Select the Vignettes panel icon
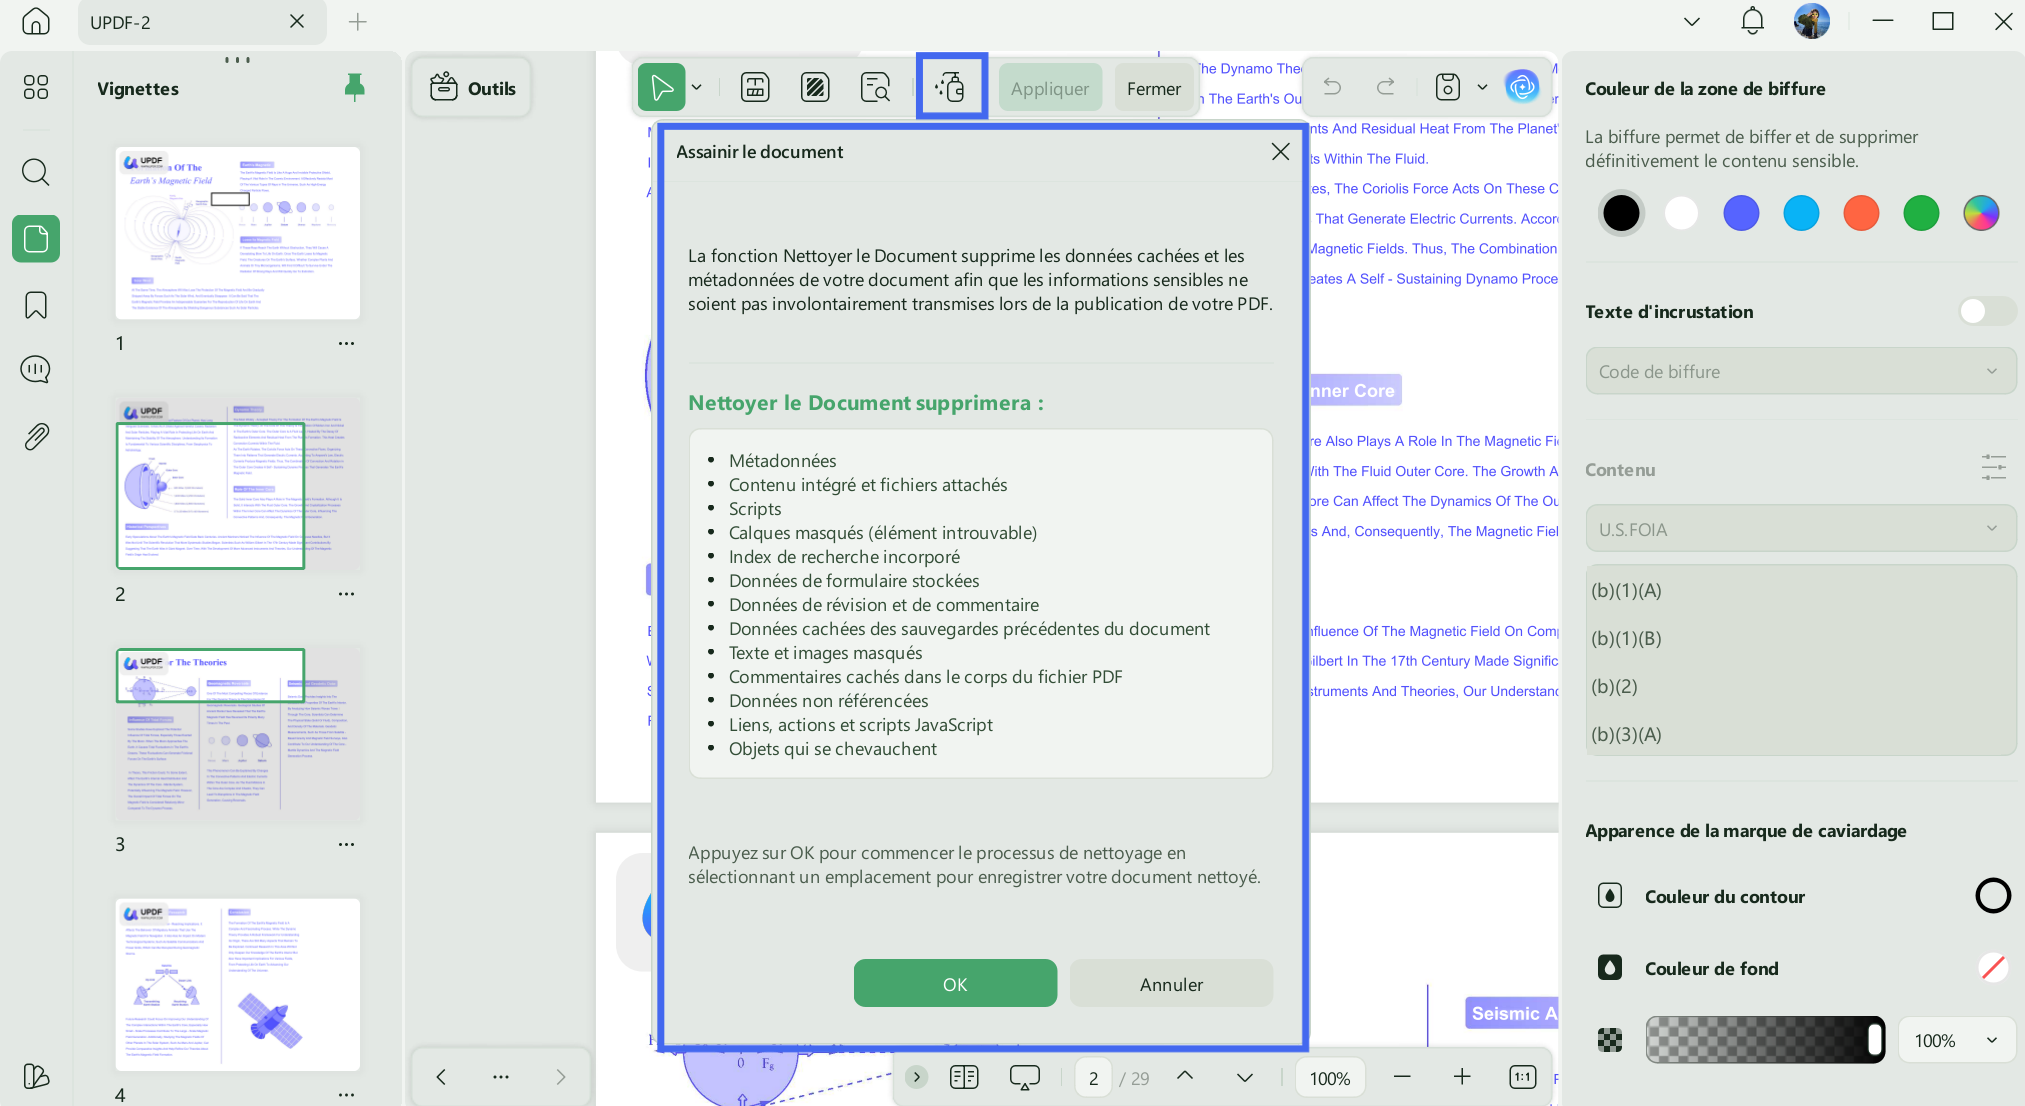This screenshot has height=1106, width=2025. pyautogui.click(x=36, y=239)
